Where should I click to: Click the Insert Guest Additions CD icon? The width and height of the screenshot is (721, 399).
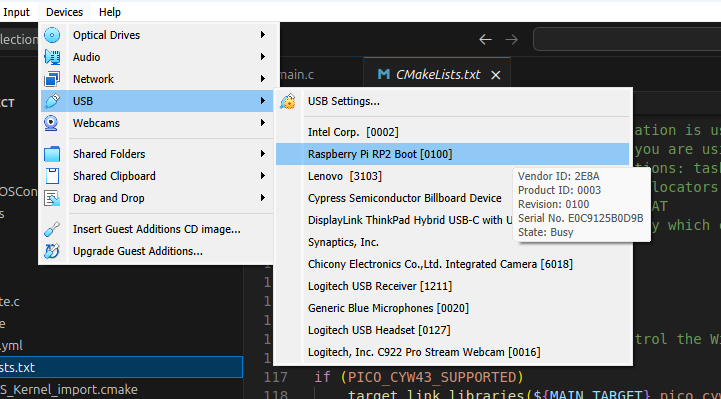[52, 229]
